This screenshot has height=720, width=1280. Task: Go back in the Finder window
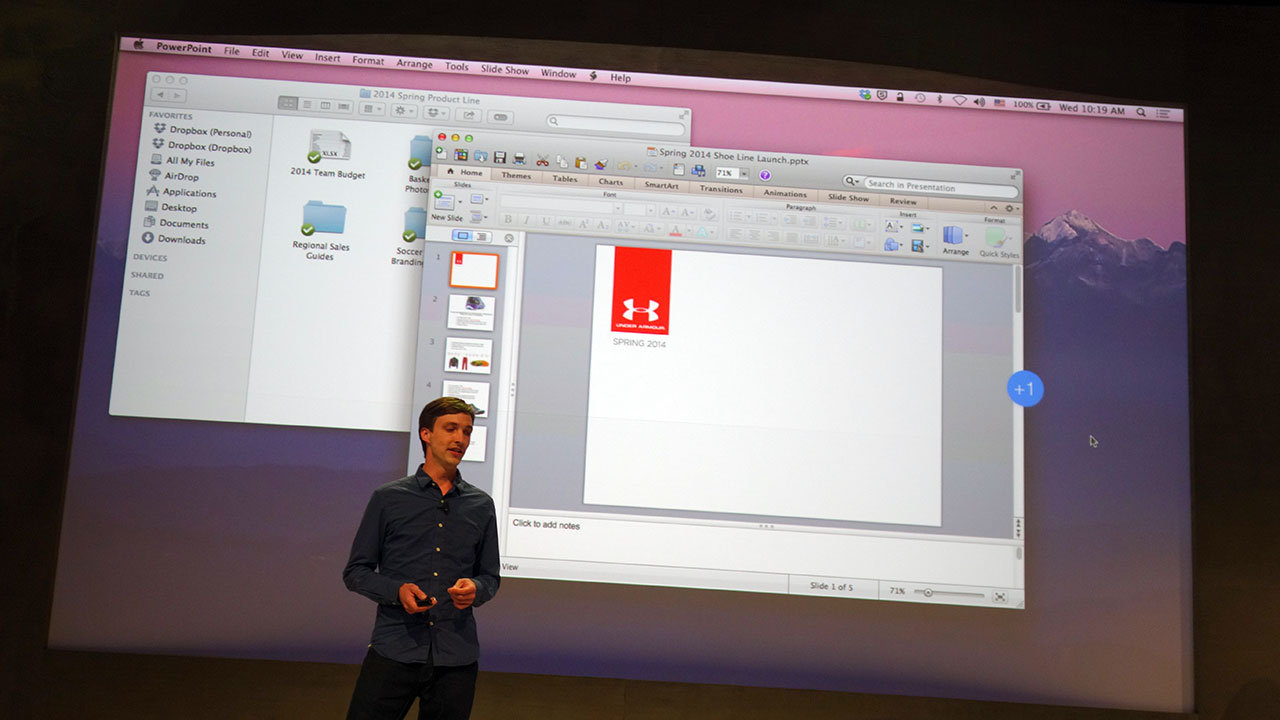coord(160,95)
